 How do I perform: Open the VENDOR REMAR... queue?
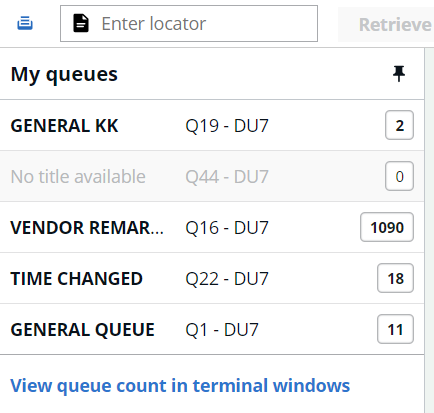212,227
